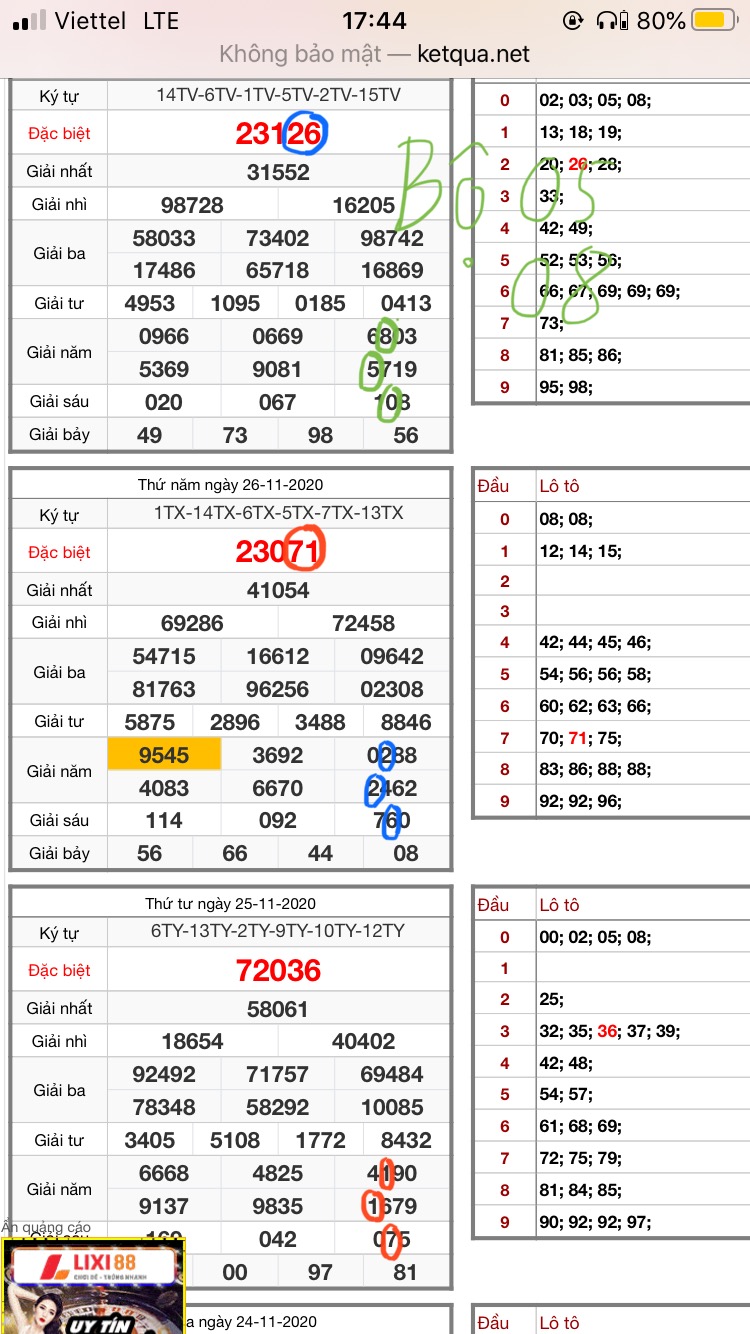Screen dimensions: 750x1334
Task: Open the LIXI88 advertisement banner
Action: 94,1286
